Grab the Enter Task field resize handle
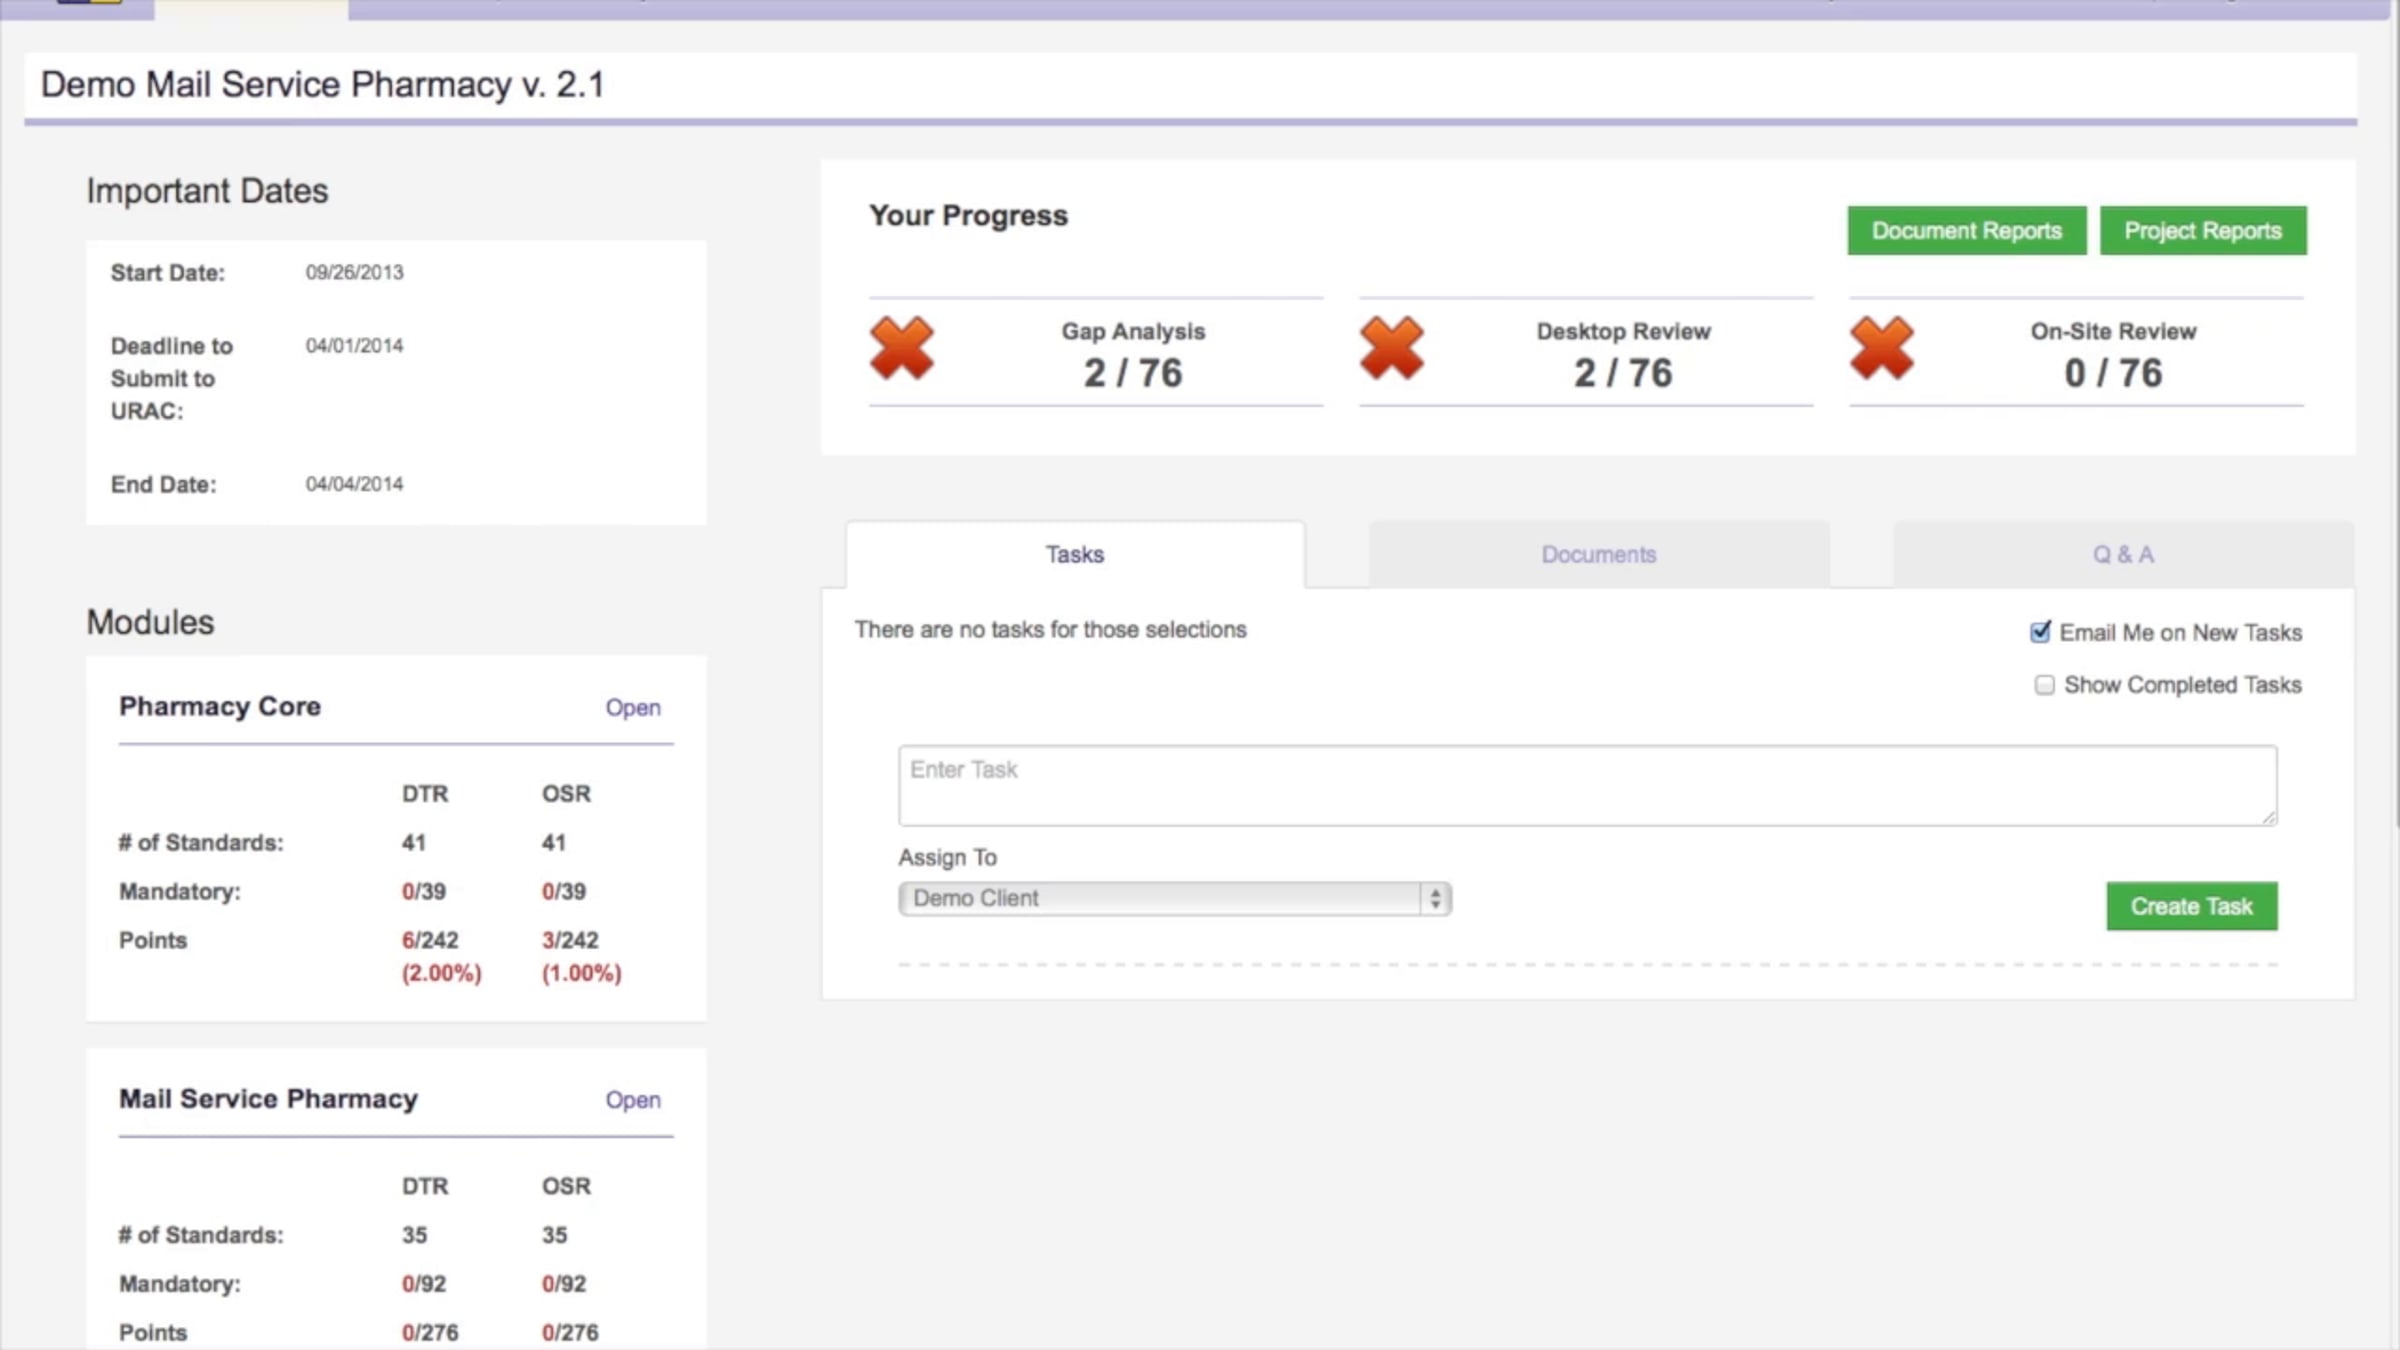 point(2269,818)
